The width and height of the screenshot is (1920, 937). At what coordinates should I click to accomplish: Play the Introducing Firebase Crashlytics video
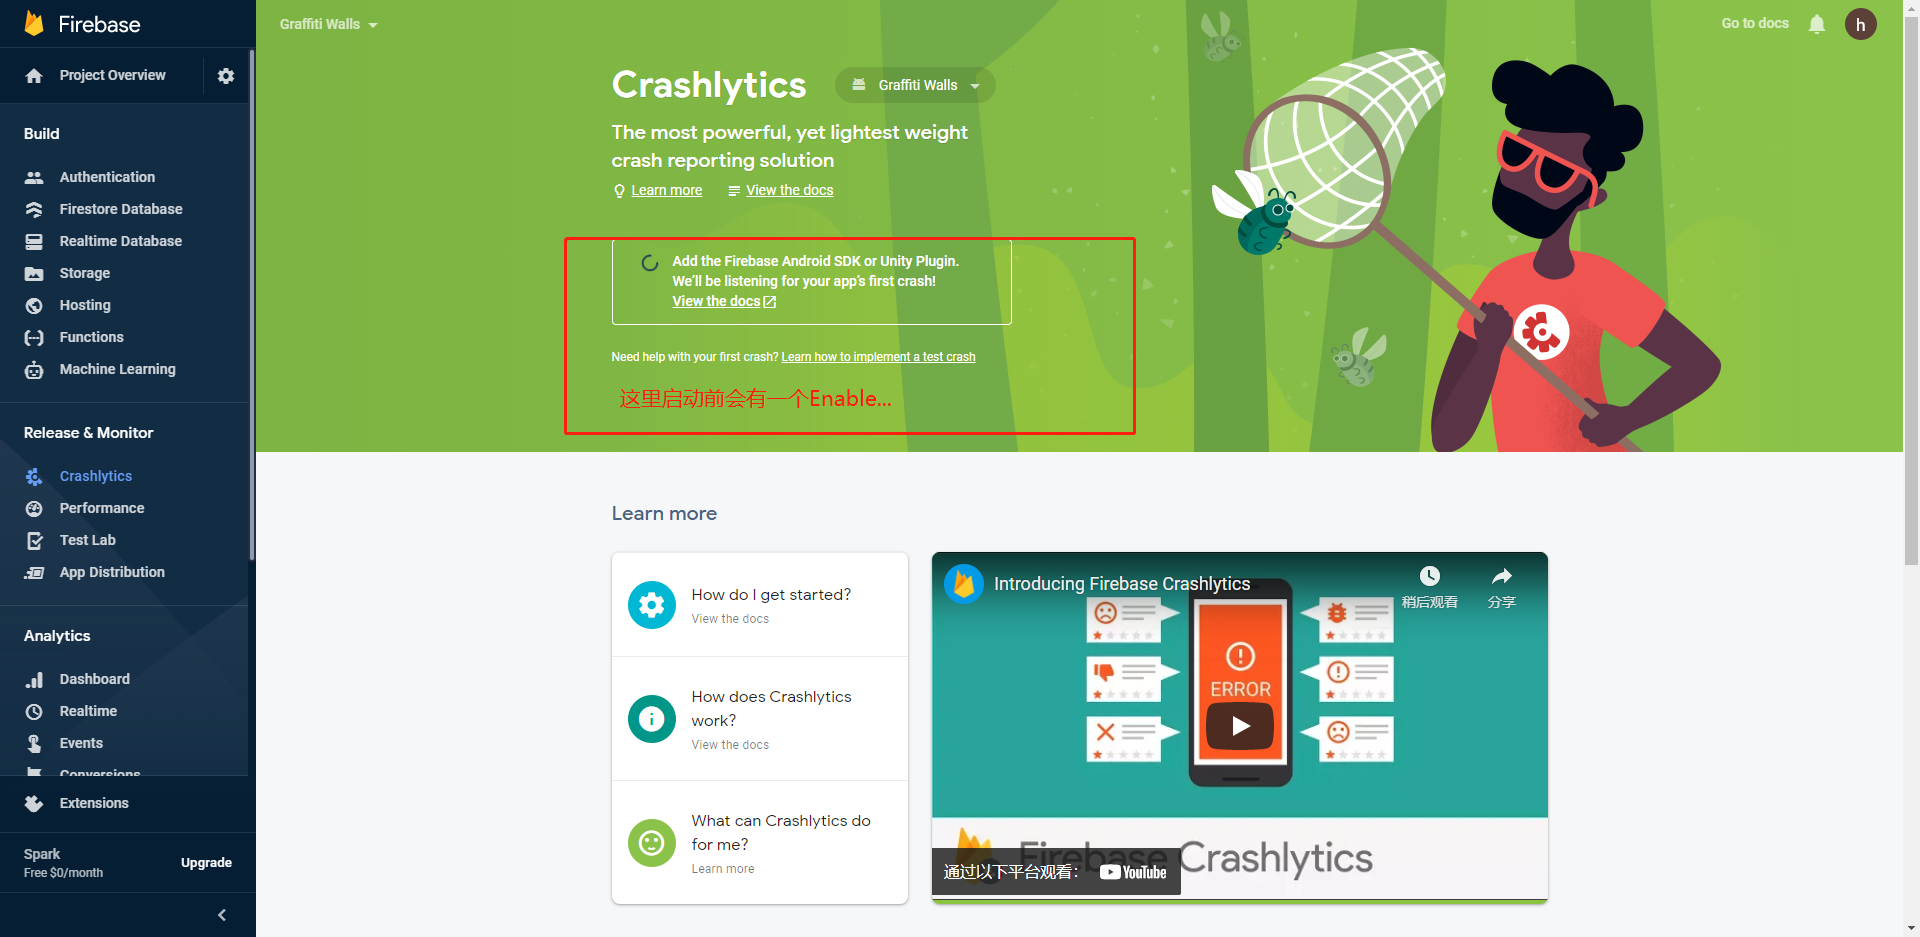[x=1239, y=726]
